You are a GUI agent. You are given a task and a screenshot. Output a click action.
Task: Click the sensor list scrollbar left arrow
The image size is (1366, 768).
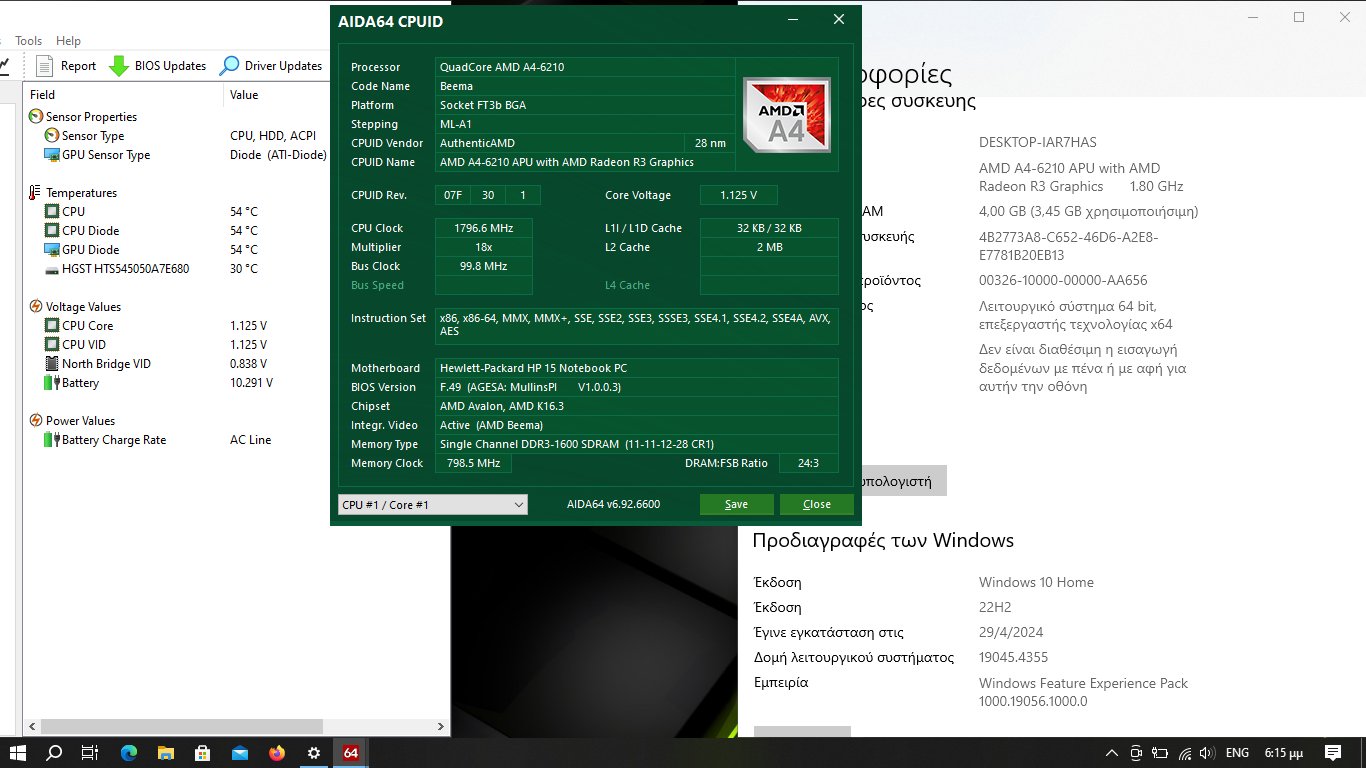tap(31, 727)
